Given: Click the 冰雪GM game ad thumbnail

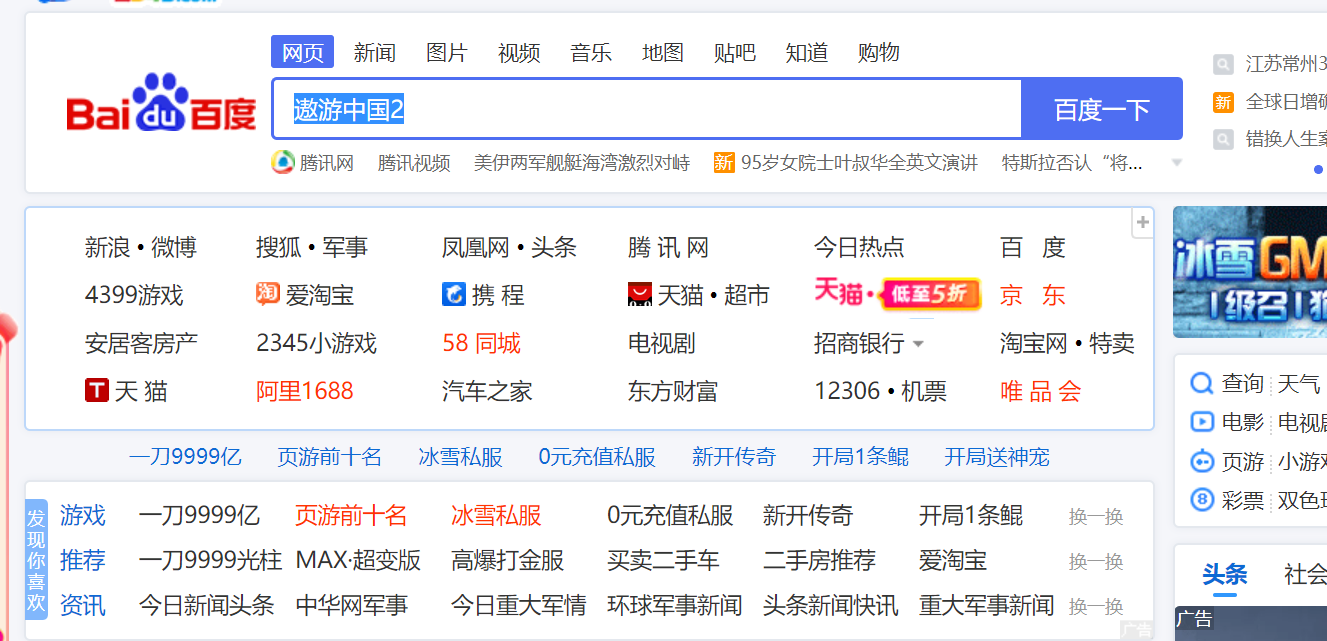Looking at the screenshot, I should (x=1250, y=272).
